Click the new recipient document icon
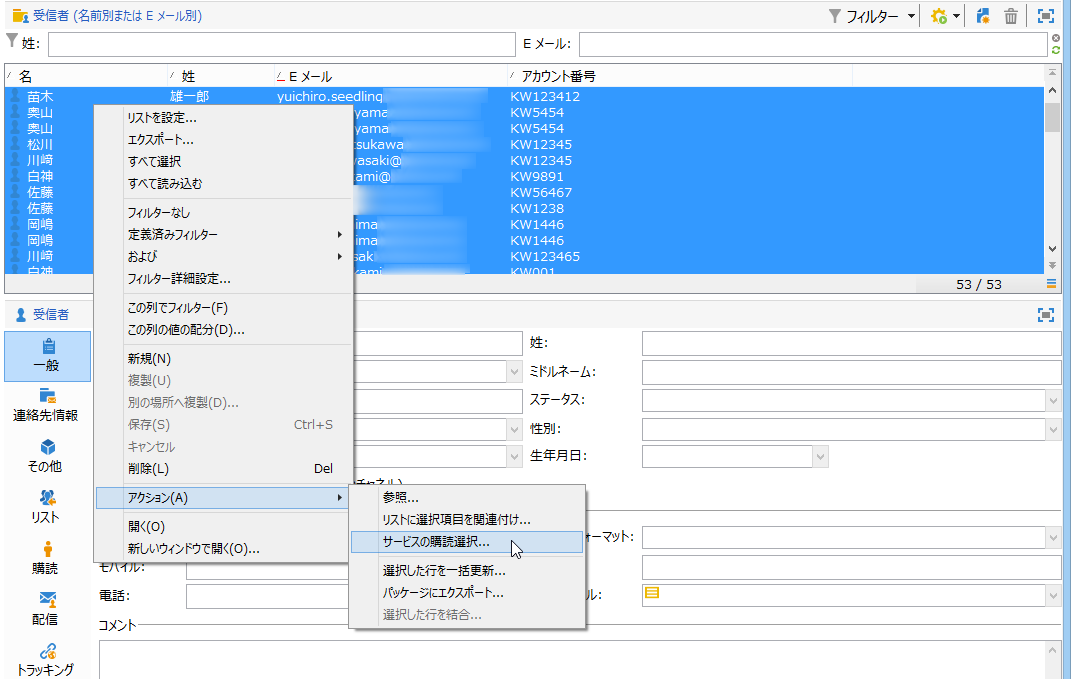This screenshot has width=1071, height=679. coord(983,16)
